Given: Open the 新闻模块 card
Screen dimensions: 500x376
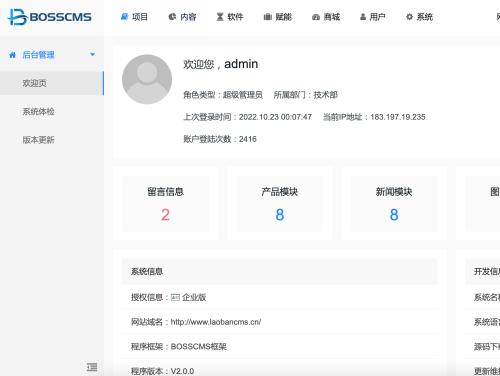Looking at the screenshot, I should pyautogui.click(x=394, y=204).
